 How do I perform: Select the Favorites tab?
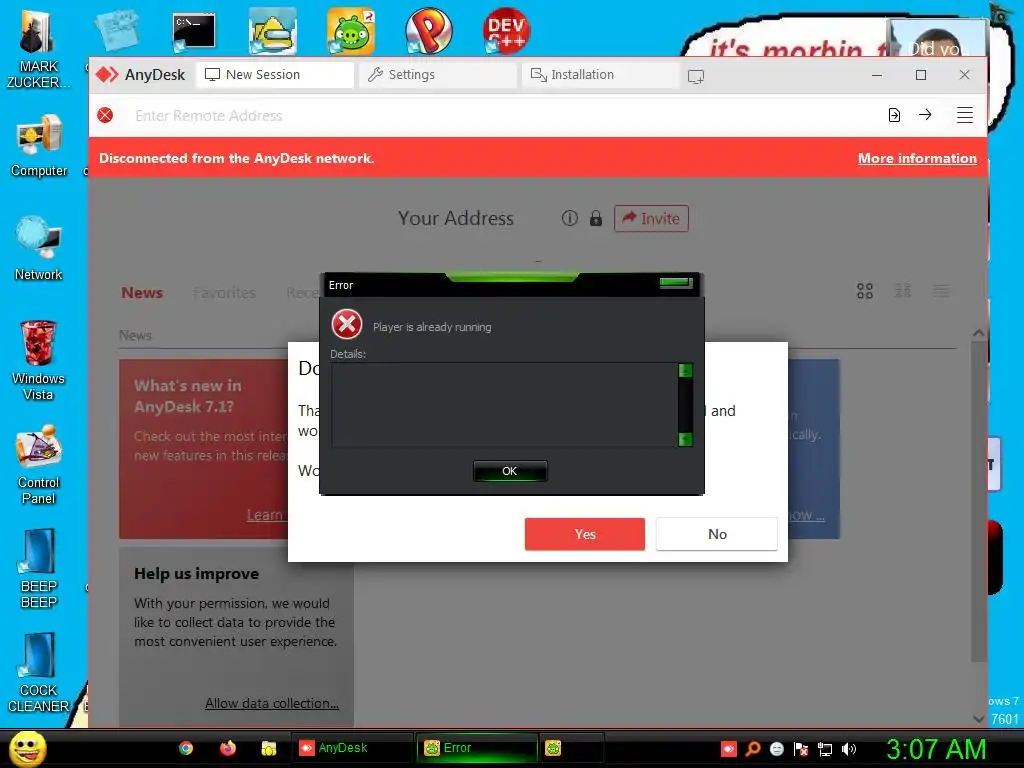coord(224,293)
